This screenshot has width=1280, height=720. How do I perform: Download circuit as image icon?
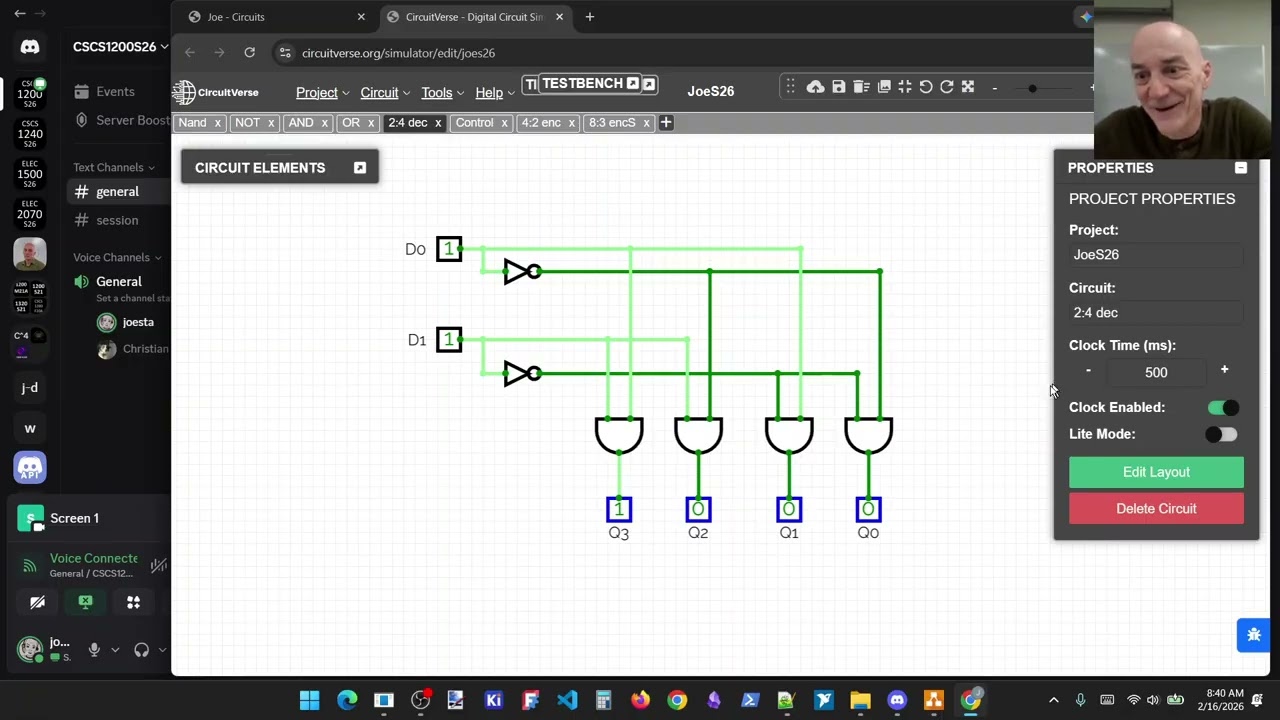point(884,87)
